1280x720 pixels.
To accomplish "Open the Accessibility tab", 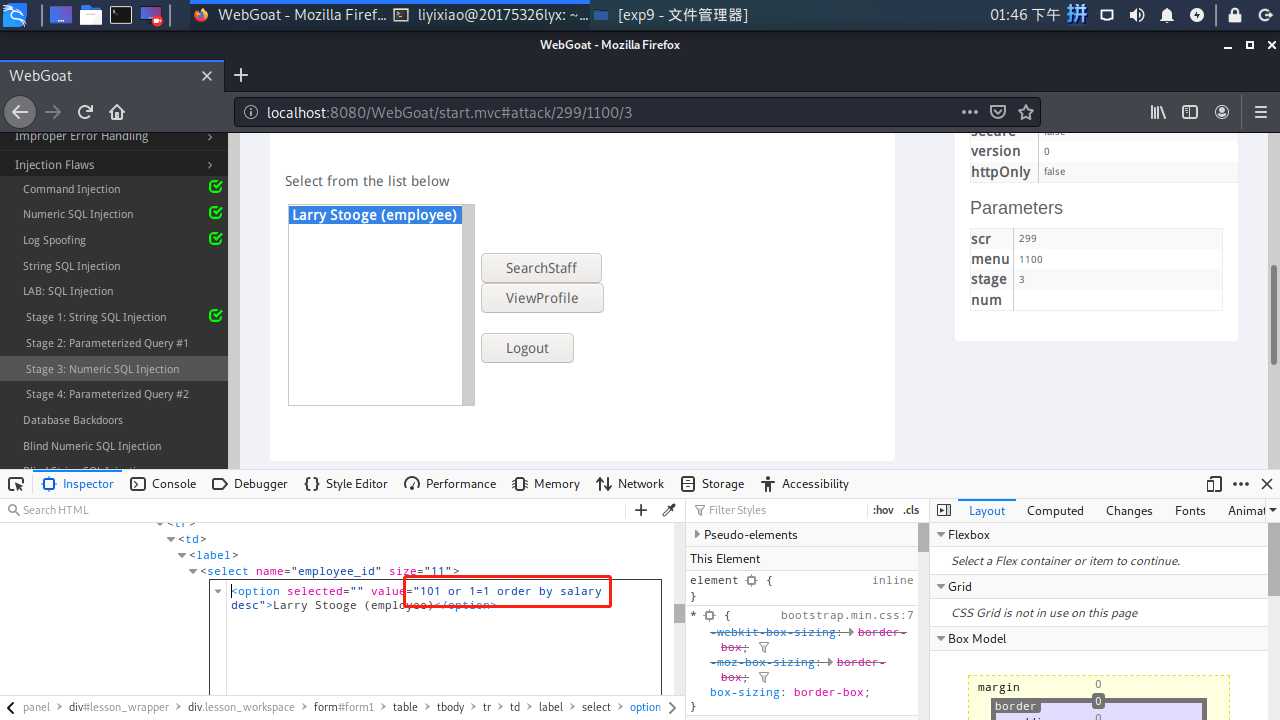I will 805,484.
